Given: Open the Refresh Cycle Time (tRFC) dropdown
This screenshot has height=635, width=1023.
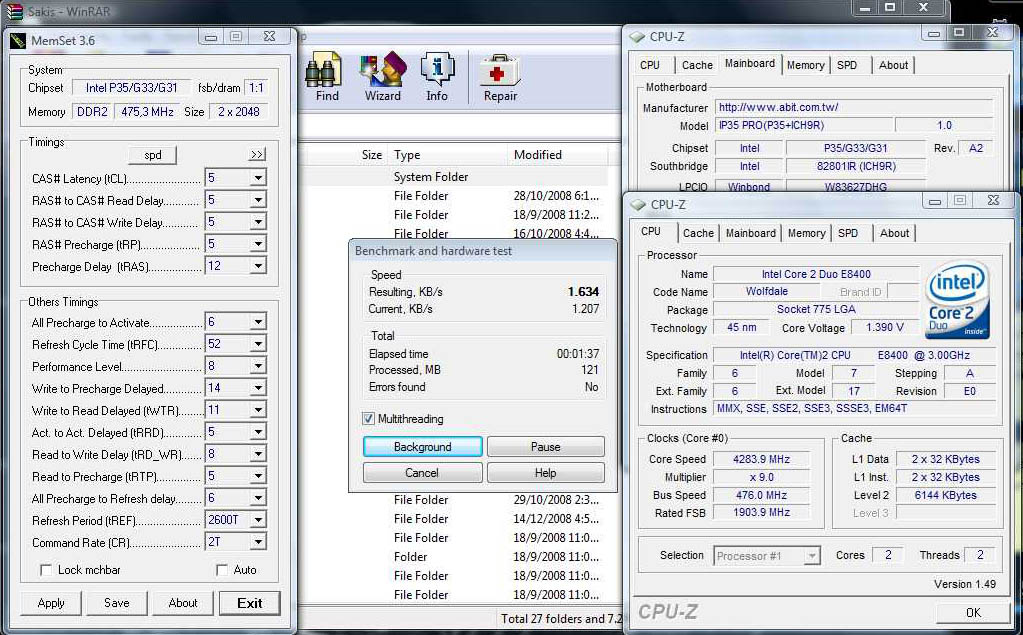Looking at the screenshot, I should click(x=258, y=344).
